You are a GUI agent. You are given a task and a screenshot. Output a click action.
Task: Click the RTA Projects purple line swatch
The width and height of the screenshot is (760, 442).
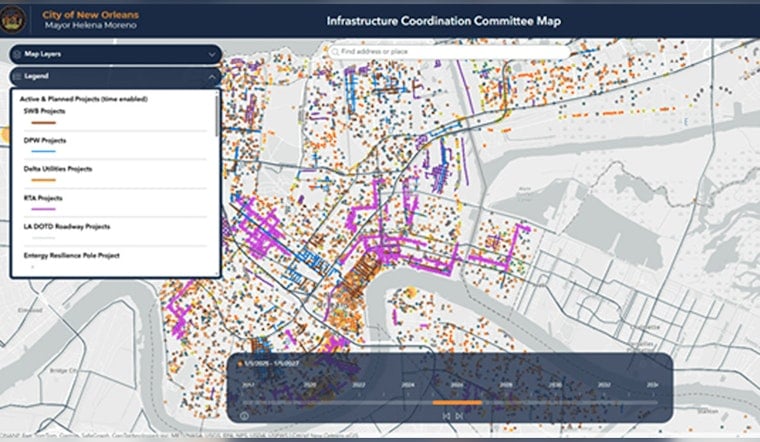click(44, 209)
